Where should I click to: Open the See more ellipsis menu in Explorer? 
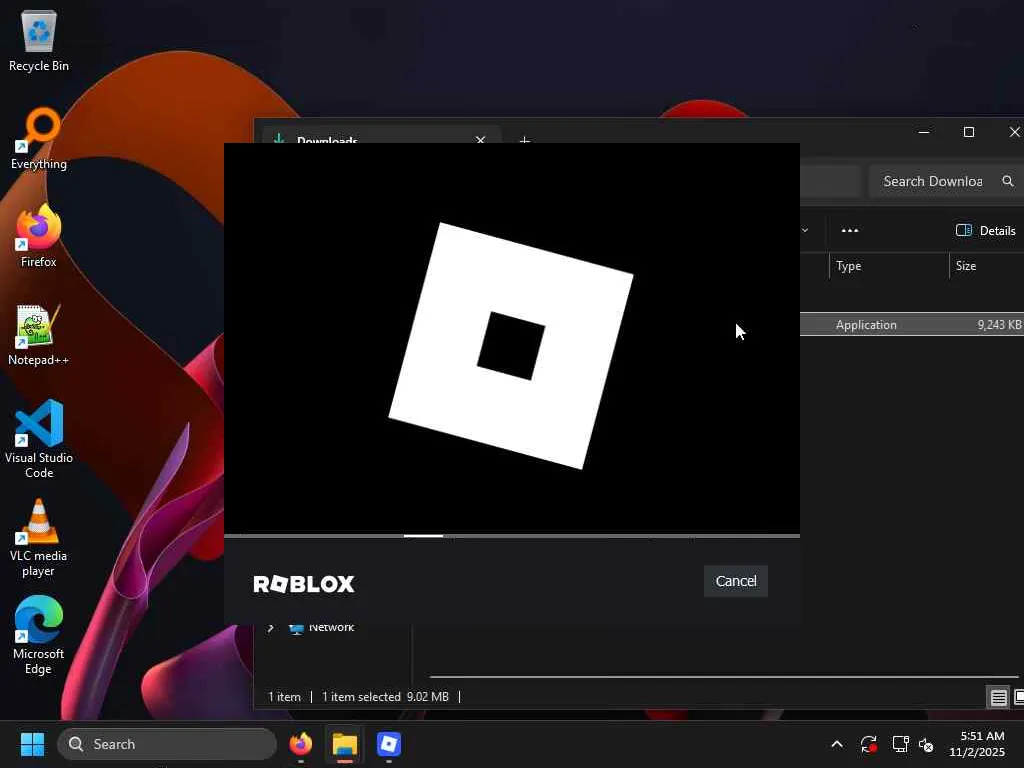(850, 231)
